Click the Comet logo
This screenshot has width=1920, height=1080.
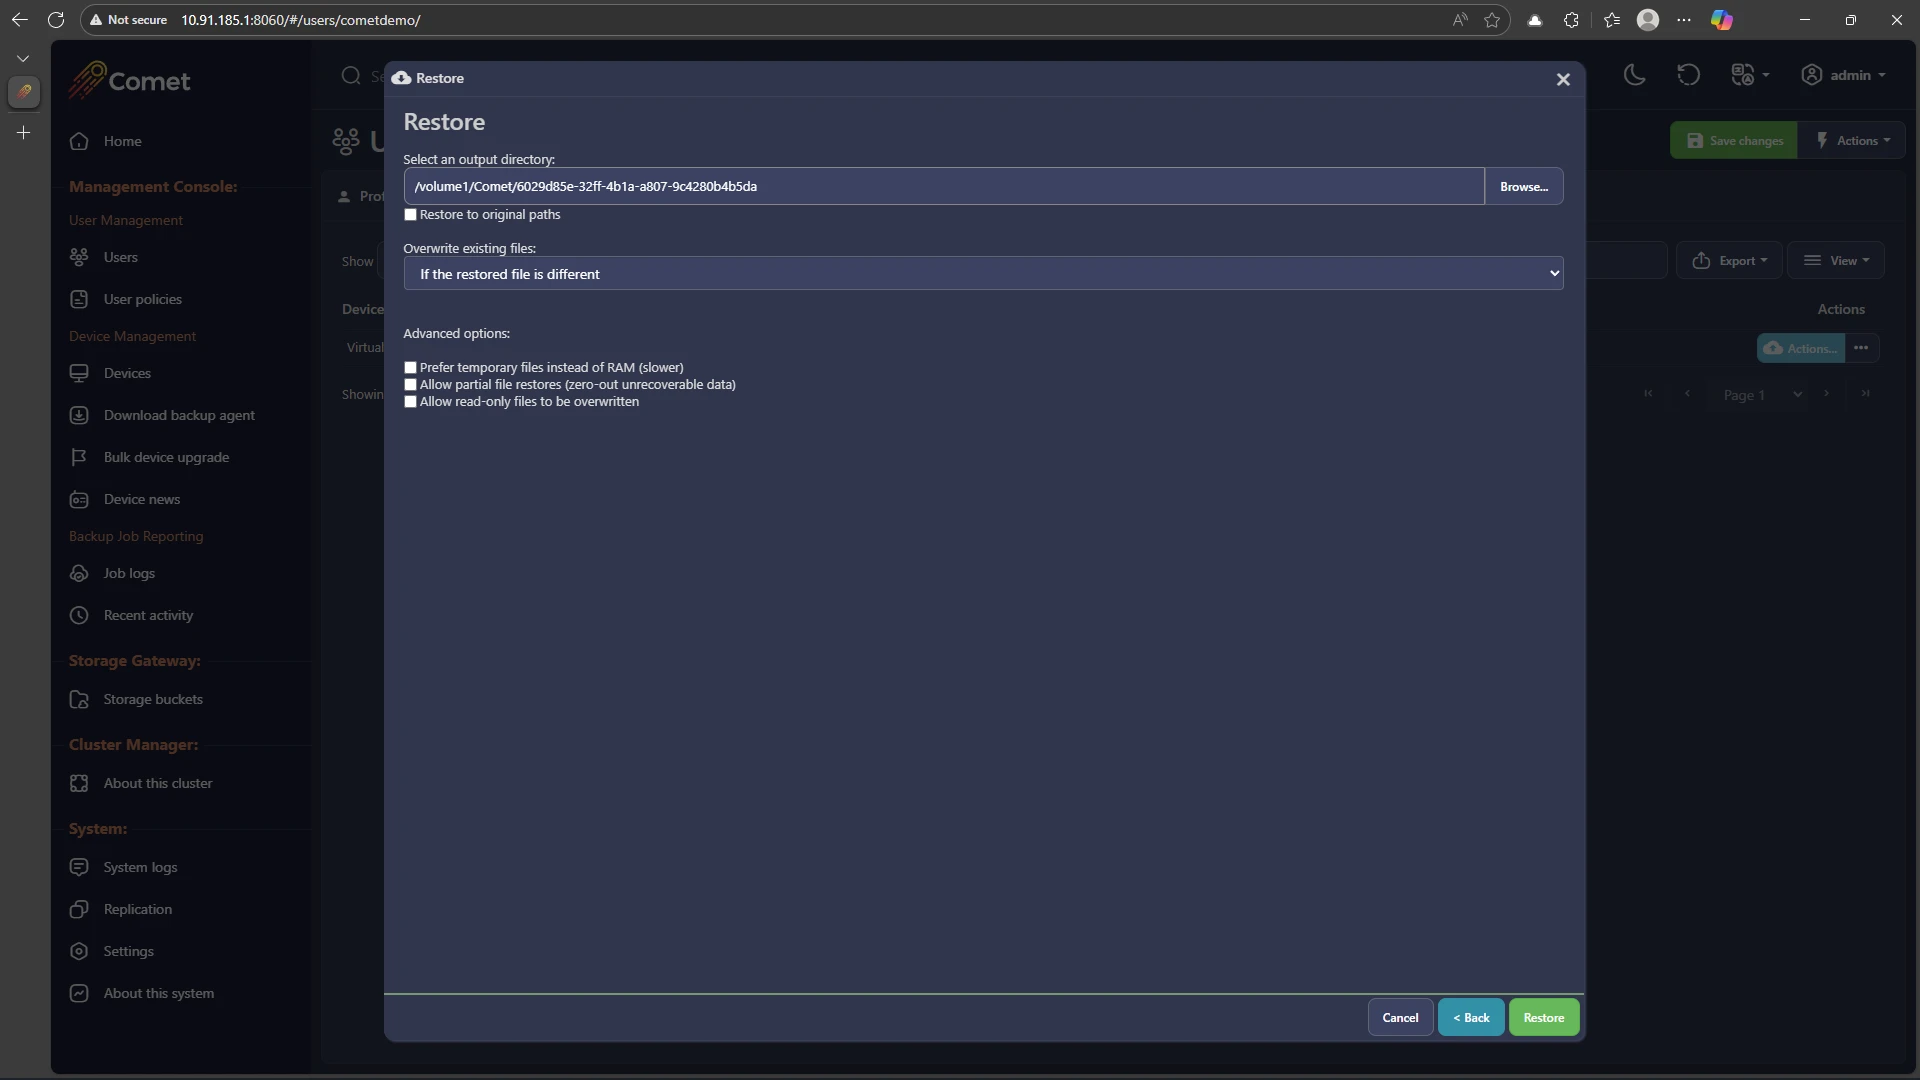(129, 81)
